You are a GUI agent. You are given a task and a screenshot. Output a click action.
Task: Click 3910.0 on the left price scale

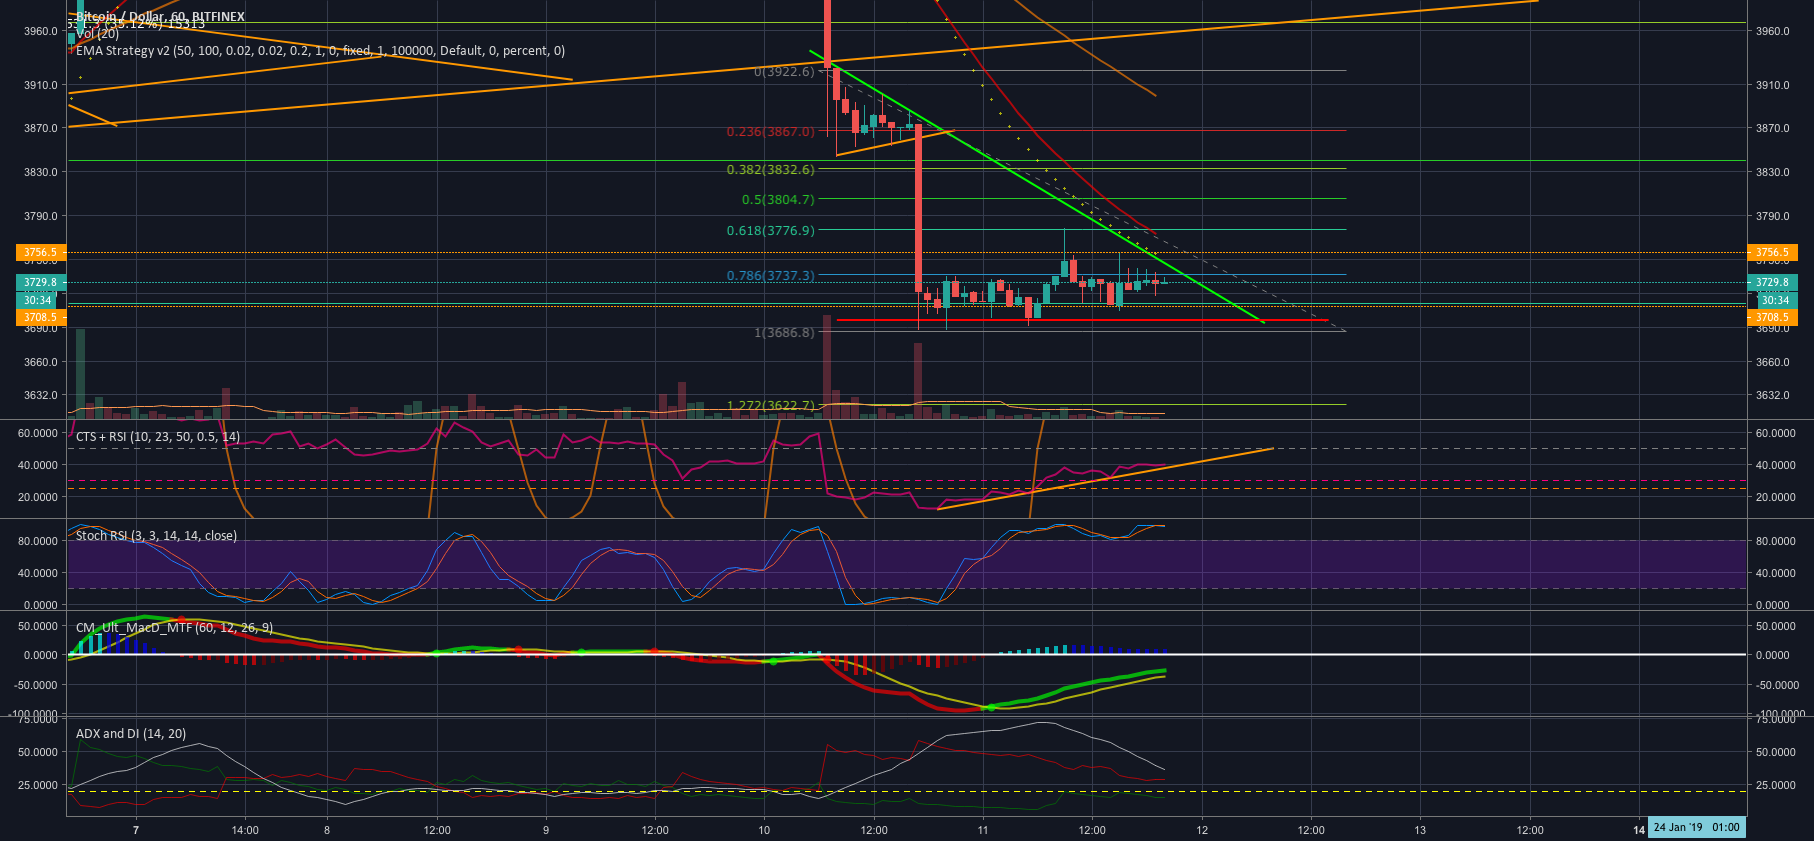(x=41, y=85)
